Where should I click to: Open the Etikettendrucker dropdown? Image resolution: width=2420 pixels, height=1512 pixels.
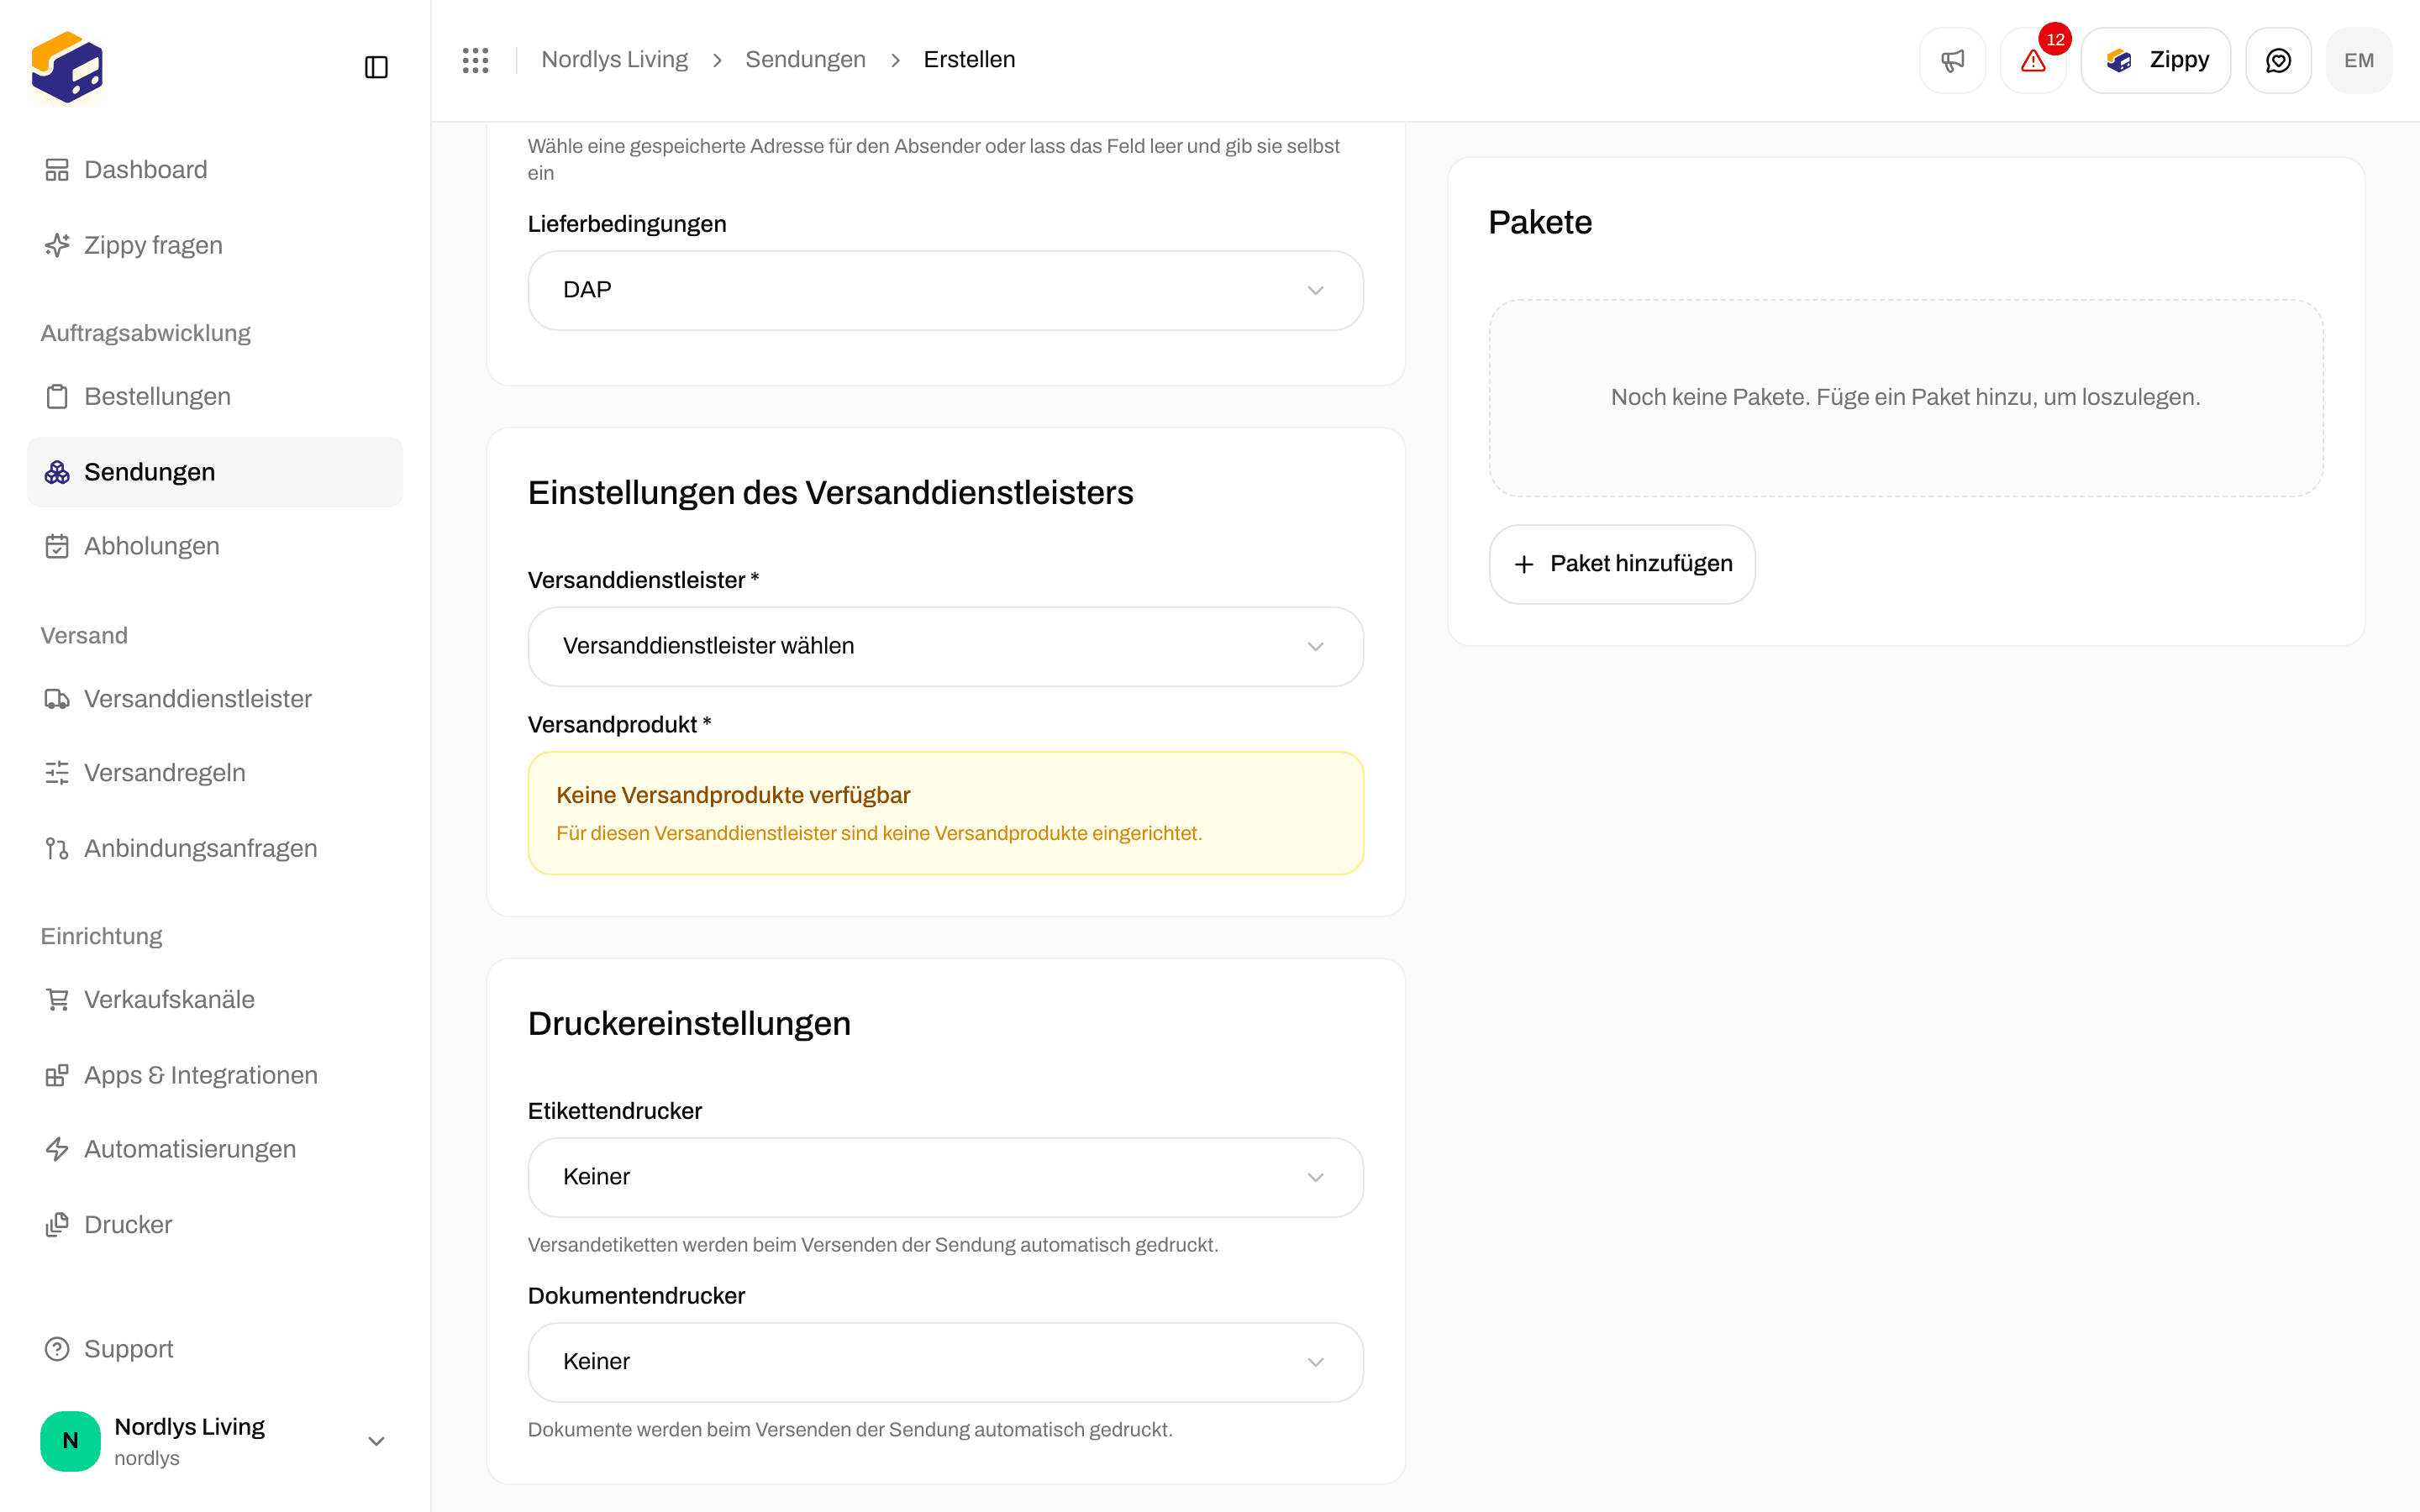945,1177
